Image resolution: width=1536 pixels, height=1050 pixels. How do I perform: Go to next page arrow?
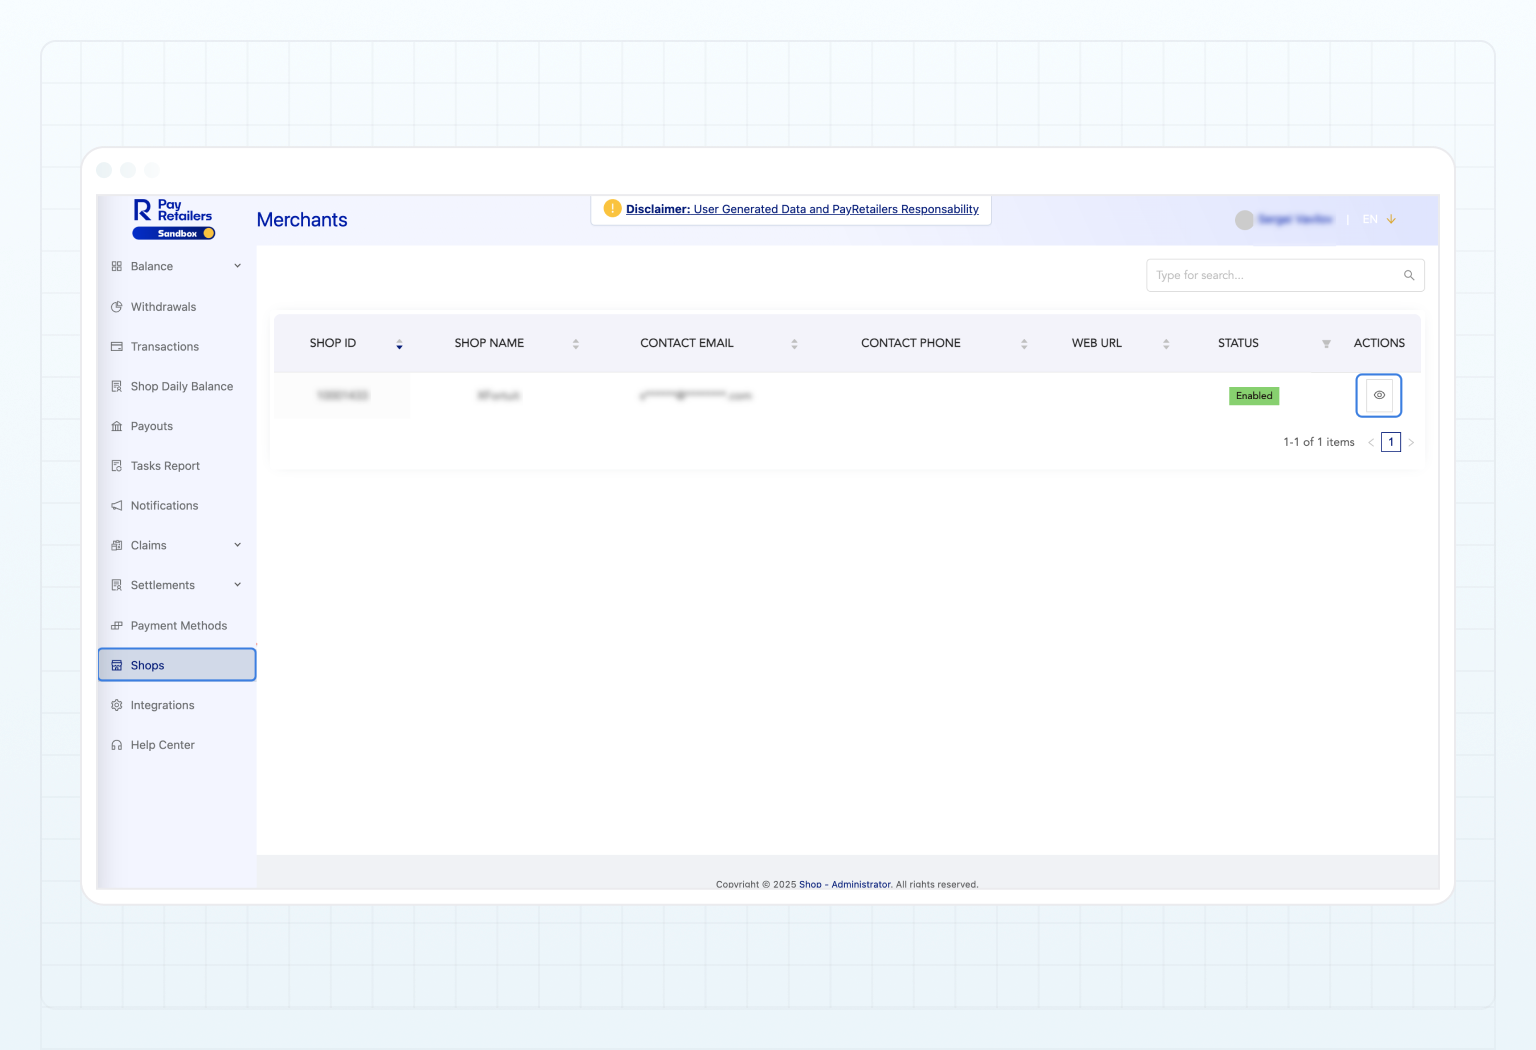tap(1411, 442)
